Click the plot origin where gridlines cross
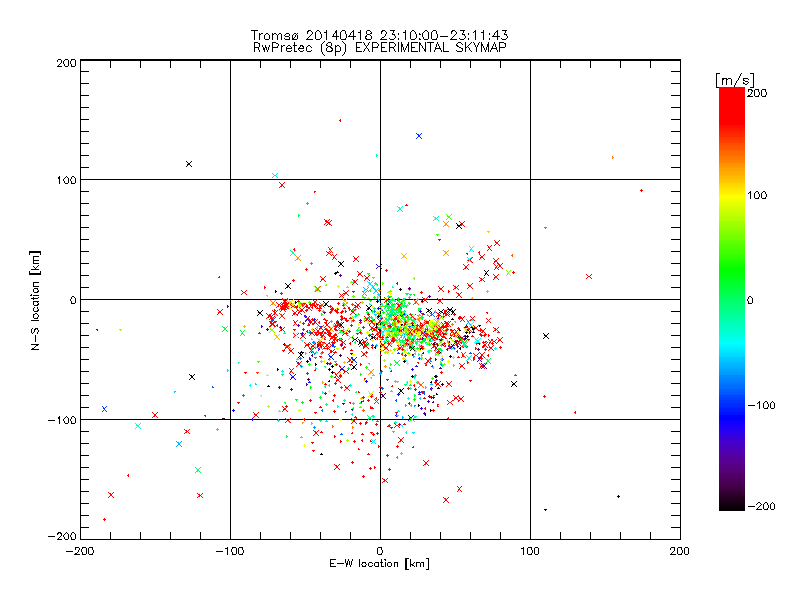This screenshot has height=600, width=800. coord(380,299)
